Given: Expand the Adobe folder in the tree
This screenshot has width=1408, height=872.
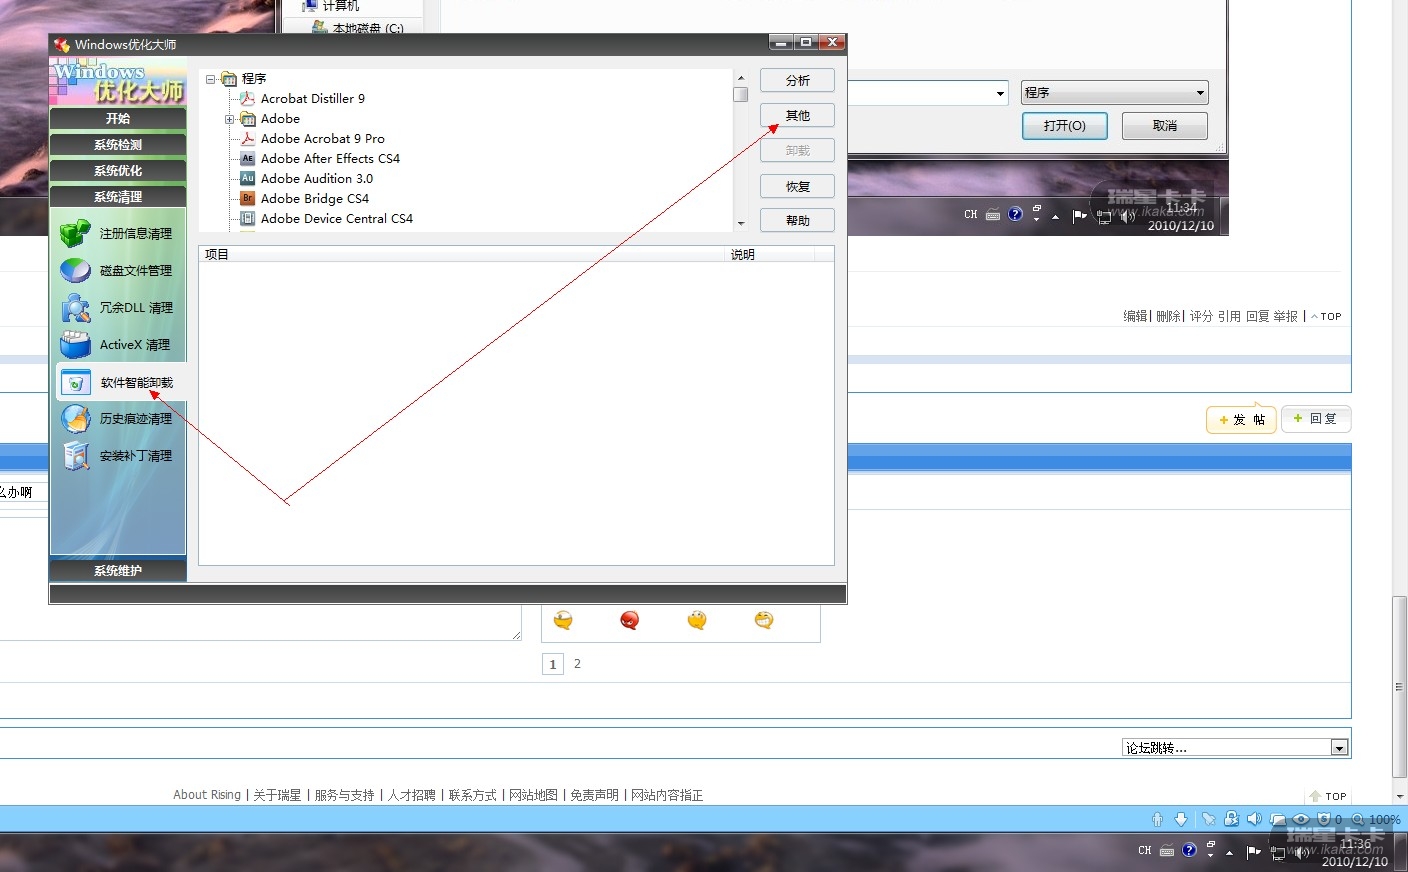Looking at the screenshot, I should pyautogui.click(x=230, y=119).
